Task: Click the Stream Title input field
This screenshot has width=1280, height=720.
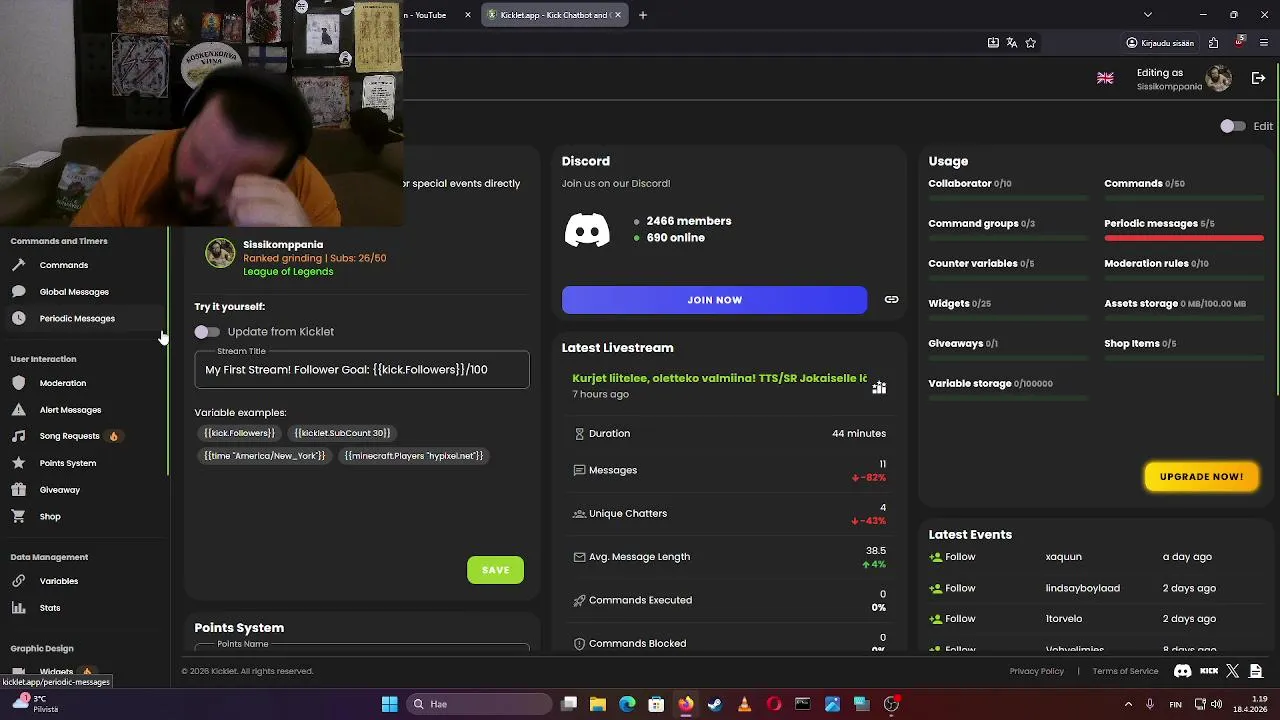Action: (361, 370)
